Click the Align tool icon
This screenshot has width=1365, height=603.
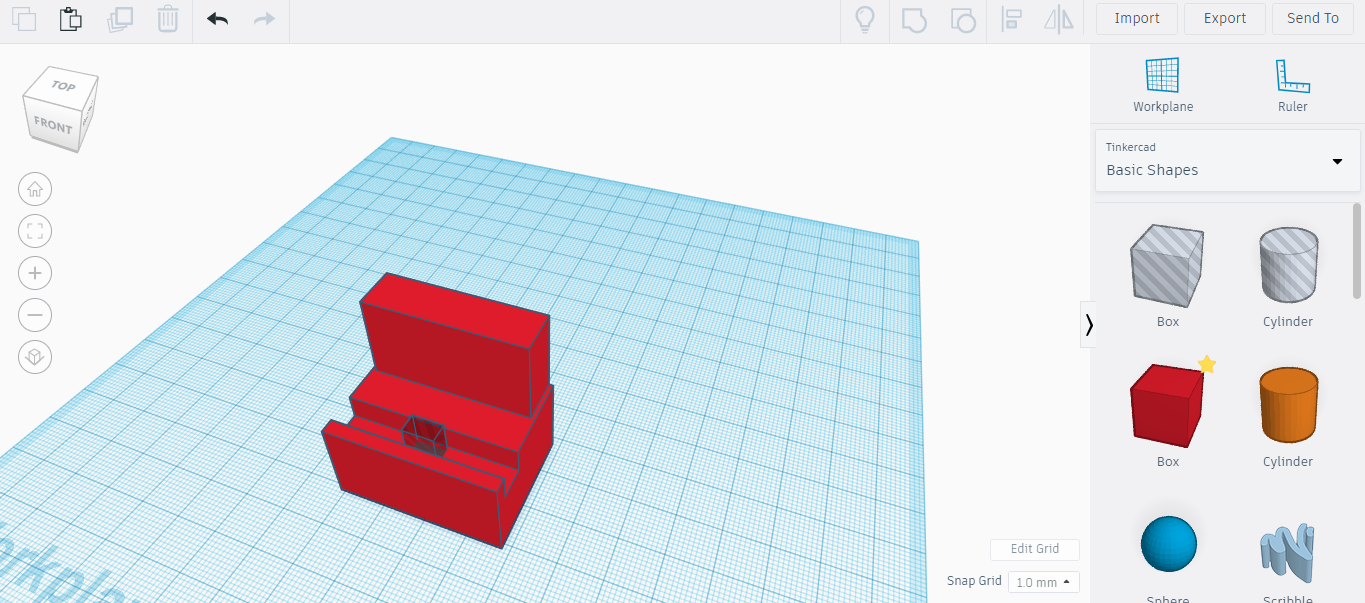[1012, 19]
